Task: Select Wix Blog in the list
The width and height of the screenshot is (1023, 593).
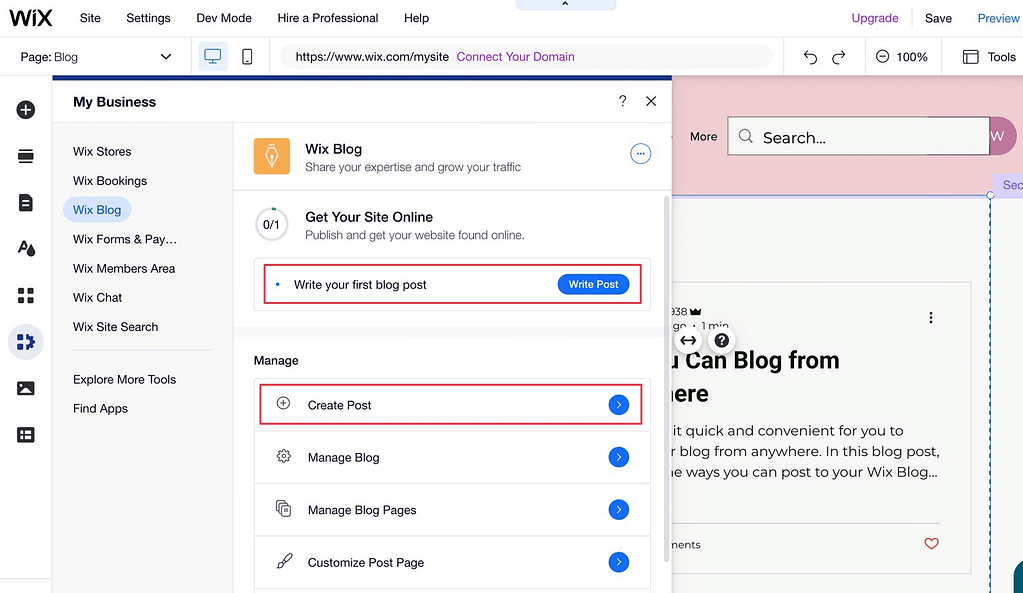Action: pos(97,209)
